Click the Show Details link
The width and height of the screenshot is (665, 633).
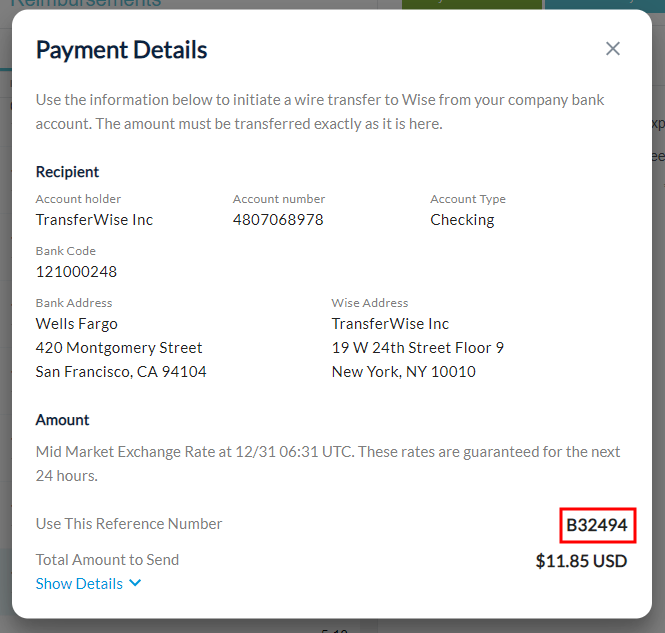(78, 584)
